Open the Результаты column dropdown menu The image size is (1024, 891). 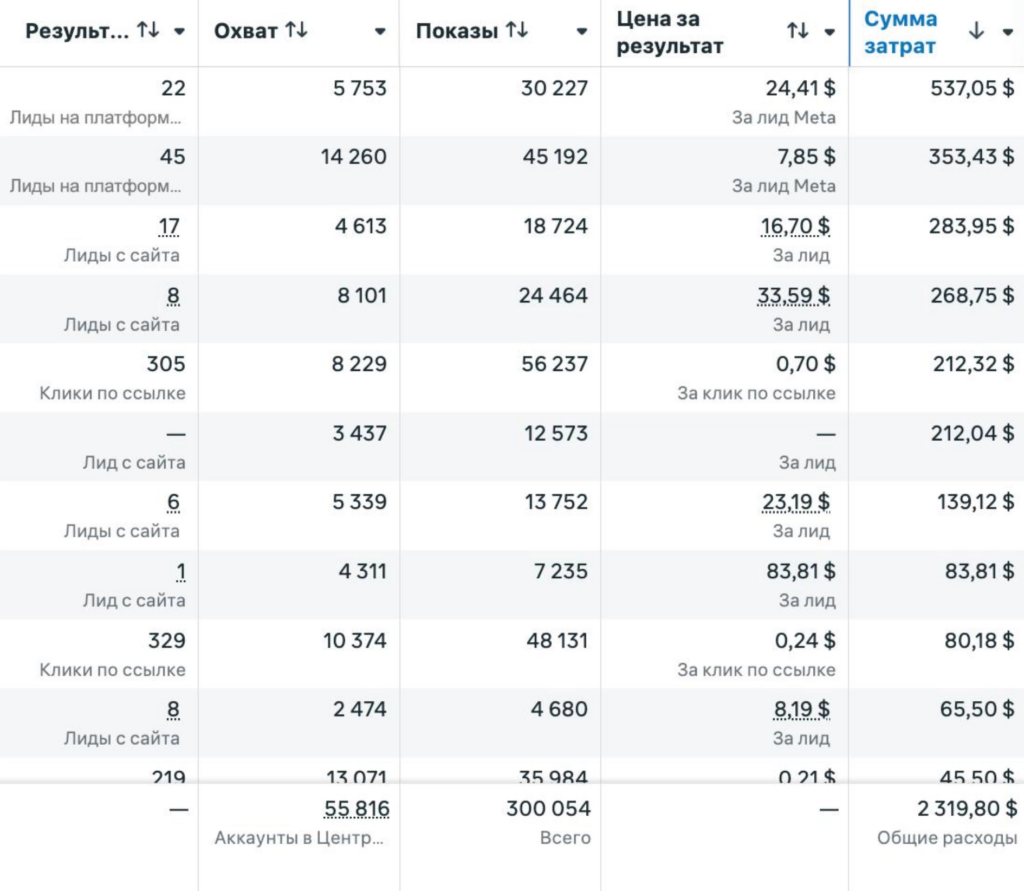(x=179, y=32)
